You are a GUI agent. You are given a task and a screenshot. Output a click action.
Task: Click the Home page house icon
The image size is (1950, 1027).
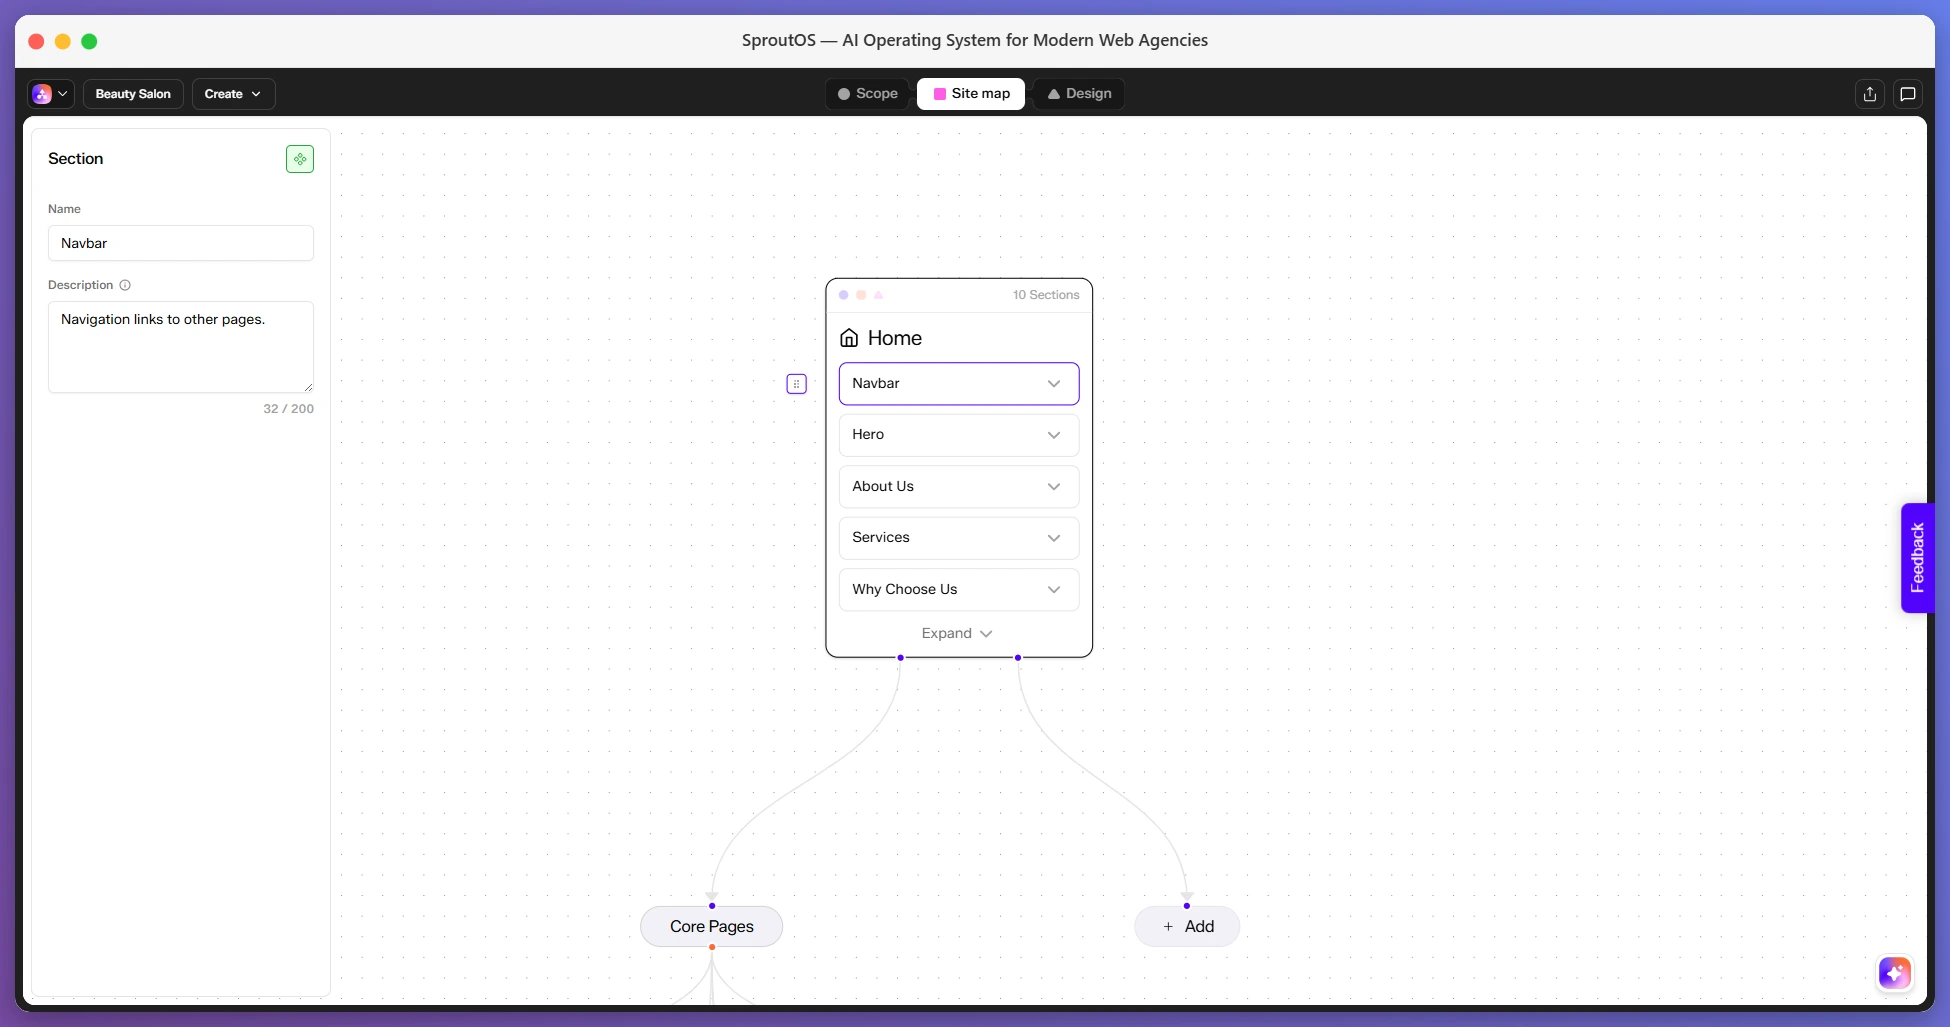coord(849,338)
